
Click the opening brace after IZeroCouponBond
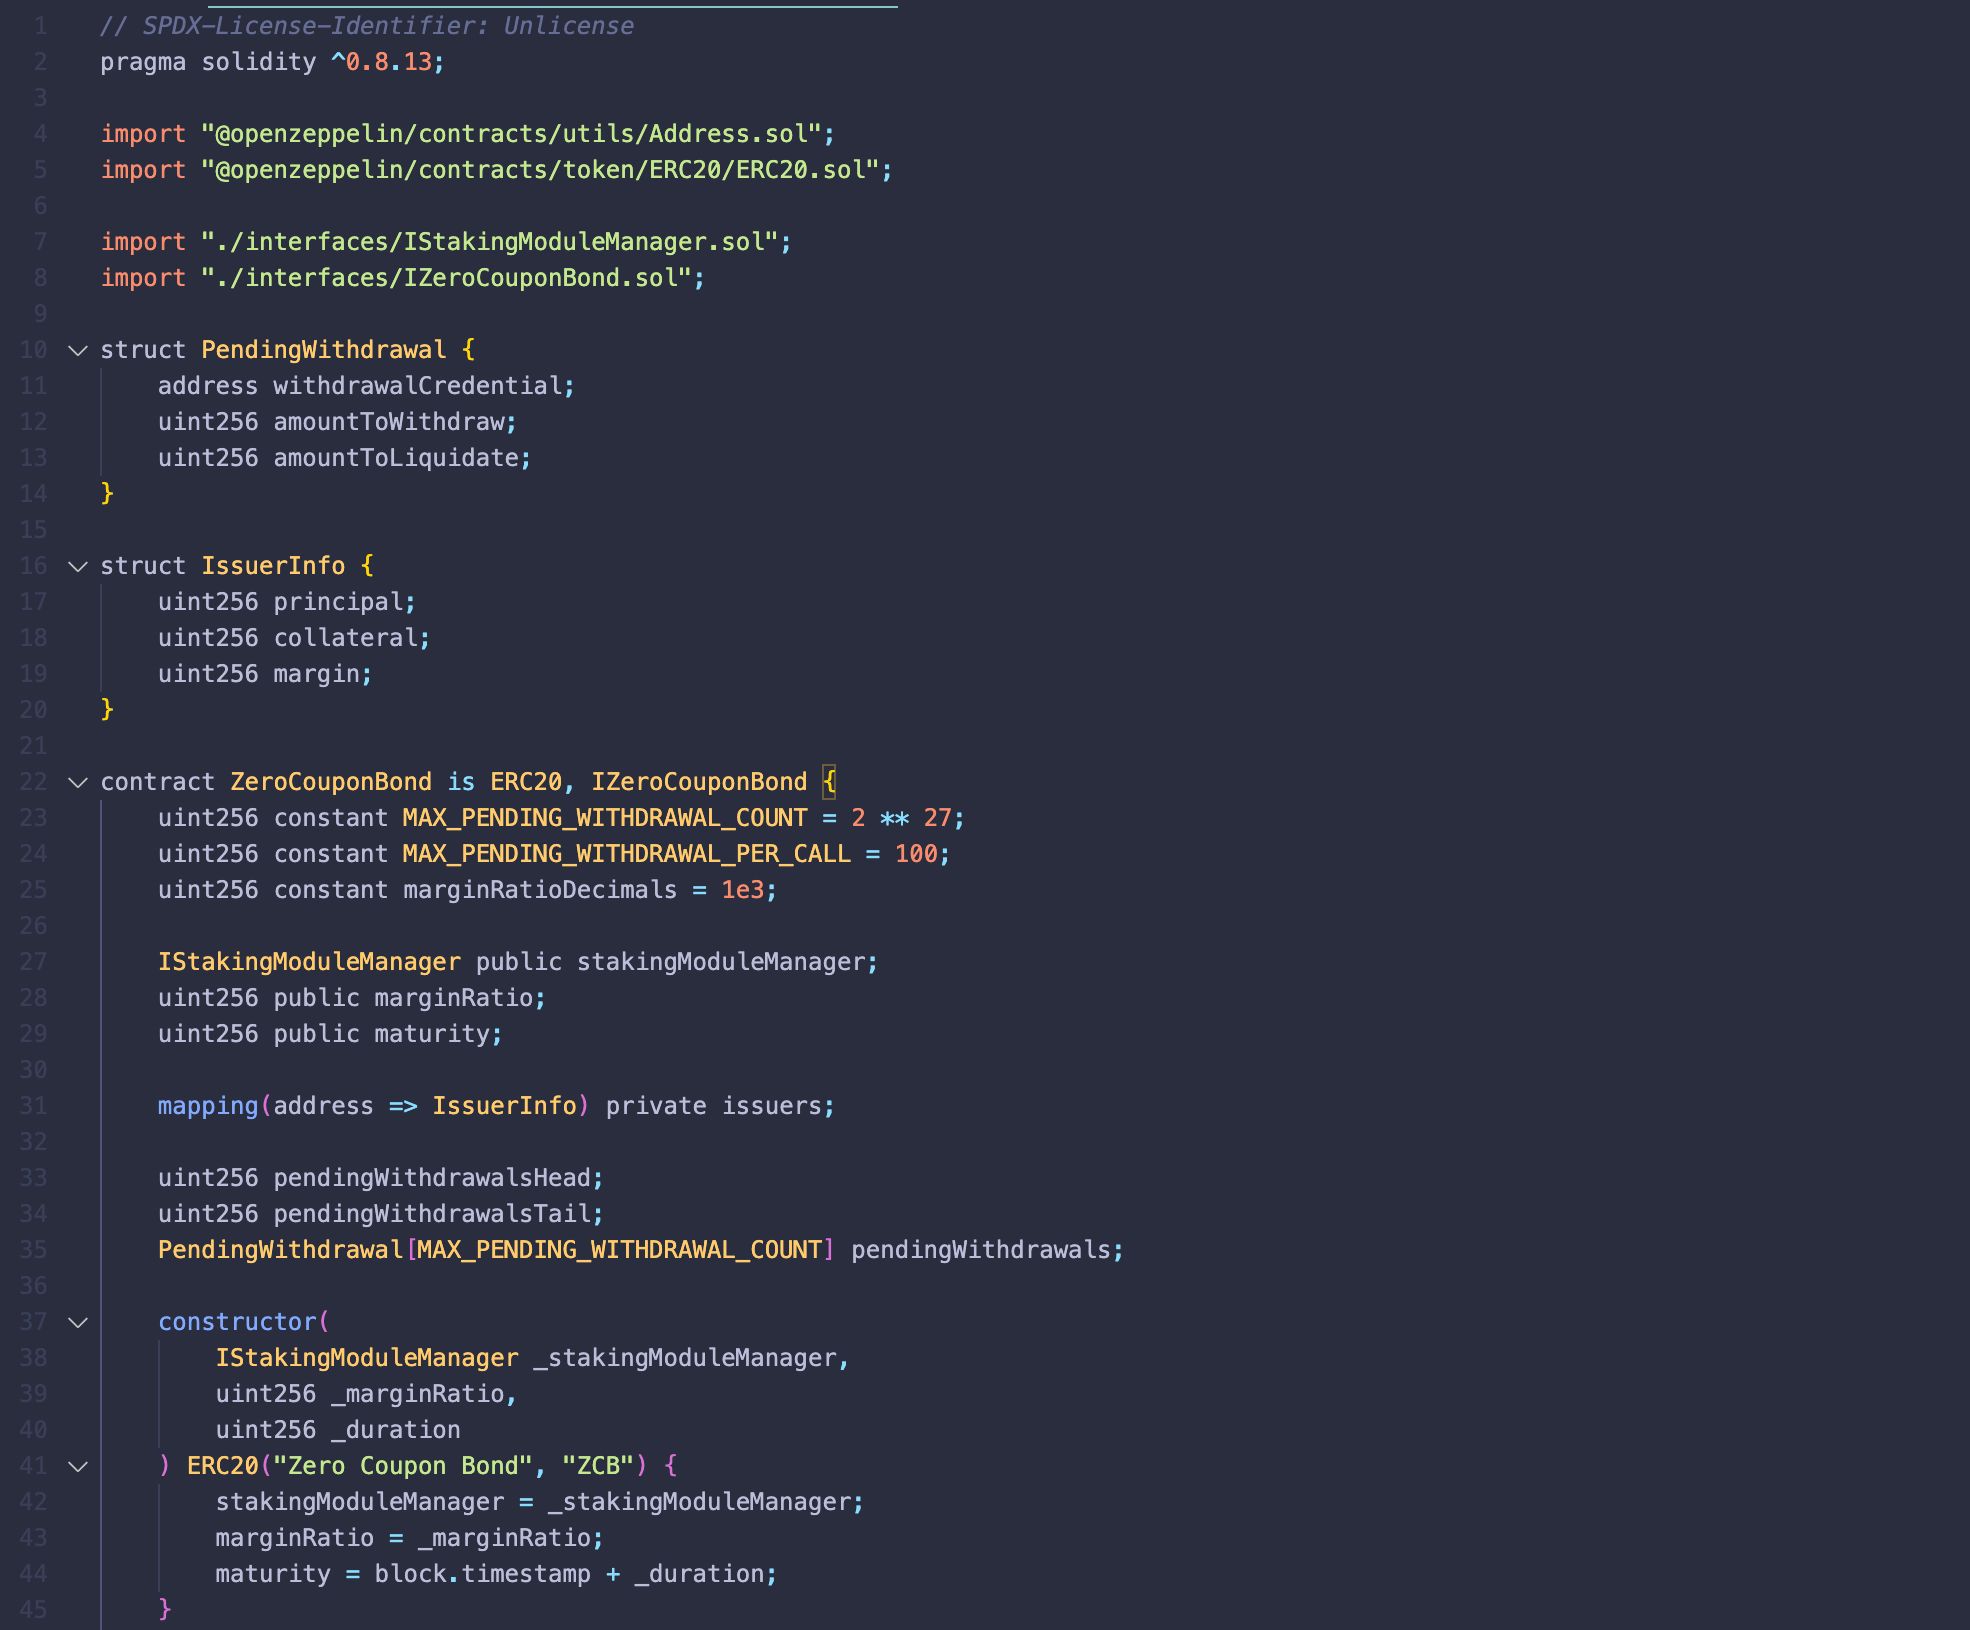tap(829, 782)
